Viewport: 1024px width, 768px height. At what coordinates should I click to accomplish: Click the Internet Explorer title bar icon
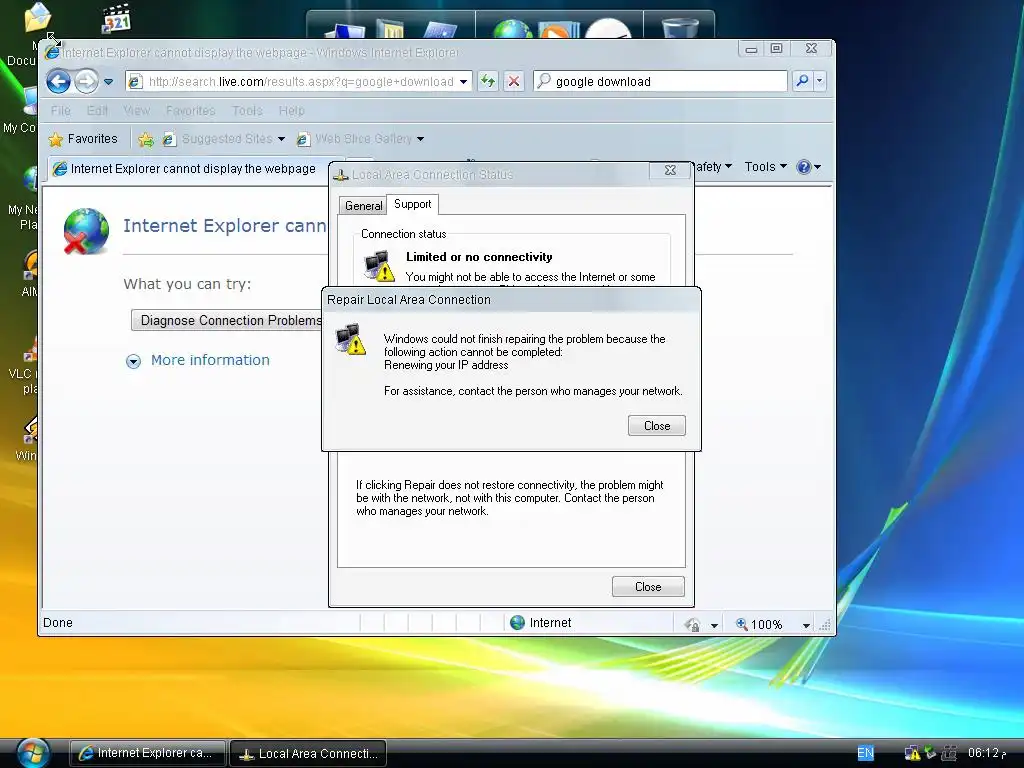tap(52, 52)
